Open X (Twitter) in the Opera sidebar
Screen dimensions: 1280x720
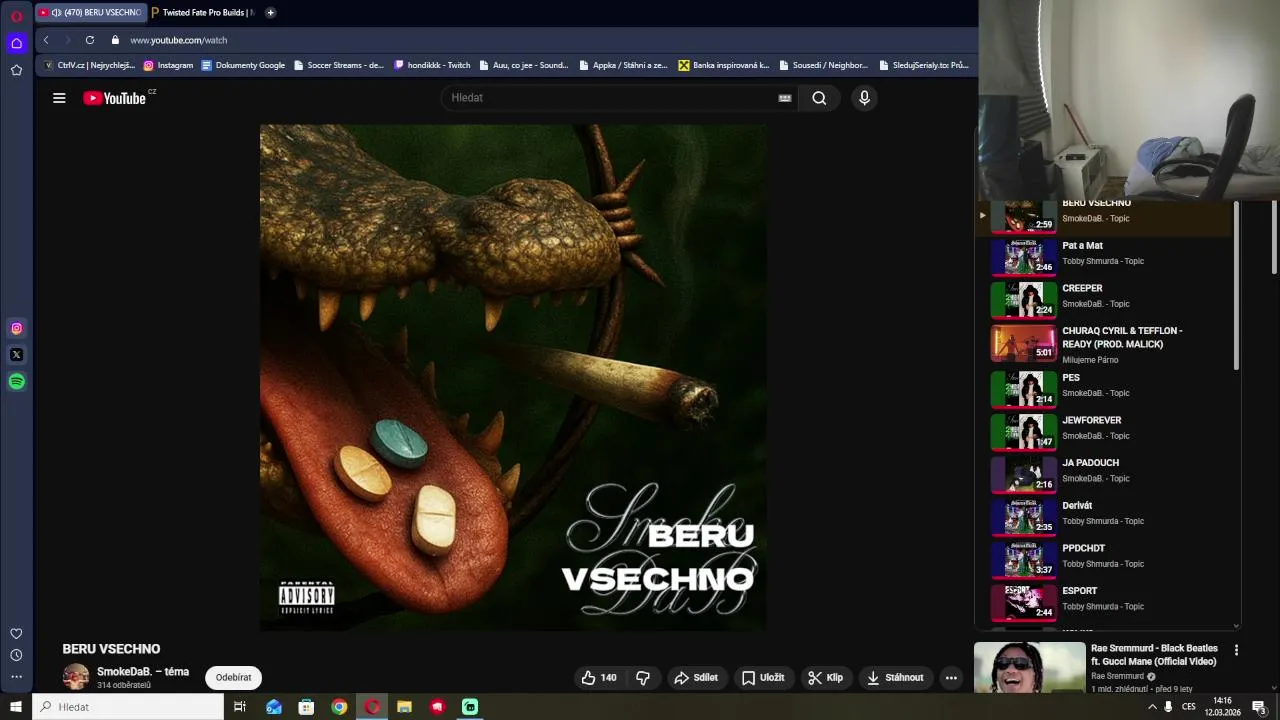pos(16,354)
